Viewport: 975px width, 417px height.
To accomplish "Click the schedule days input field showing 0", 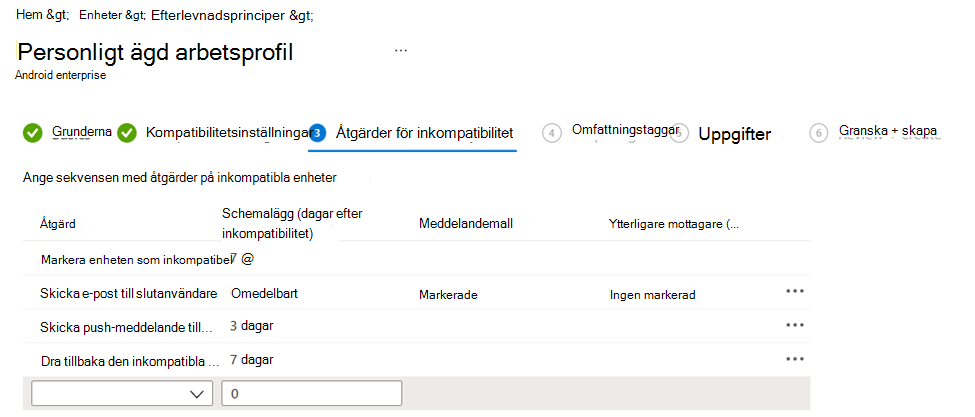I will [x=312, y=393].
